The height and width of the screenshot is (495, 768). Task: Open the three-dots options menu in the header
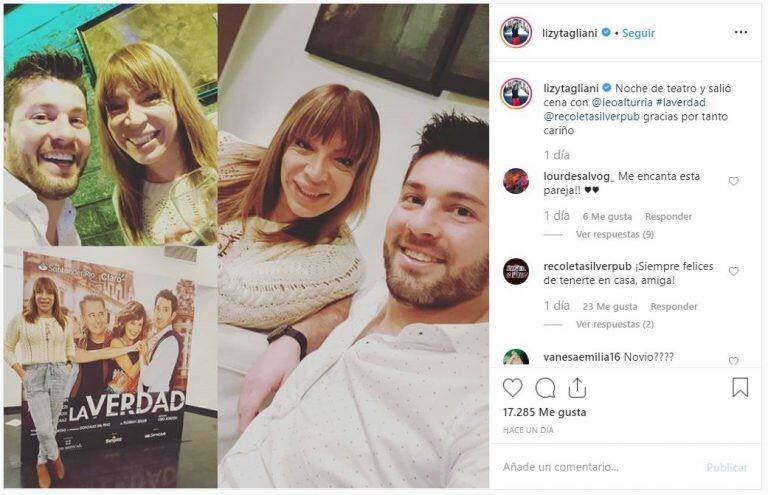[x=741, y=32]
